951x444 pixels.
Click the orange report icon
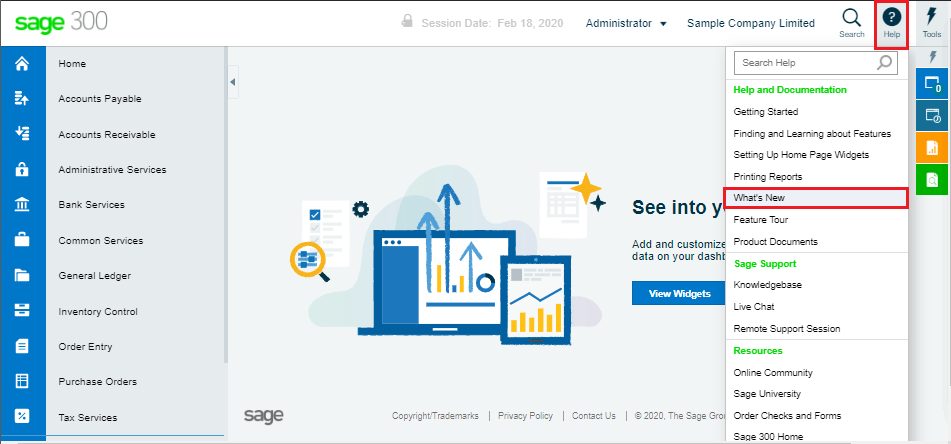point(932,147)
